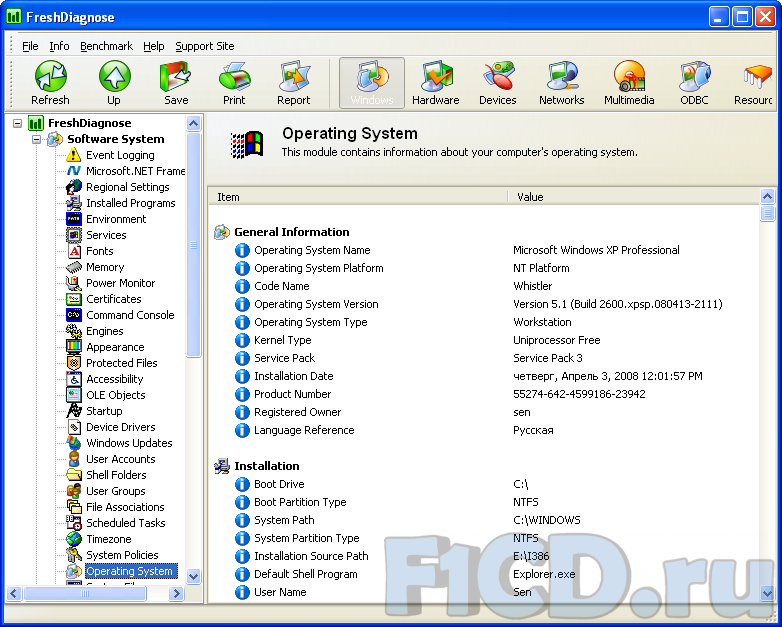Click the Refresh toolbar icon
This screenshot has width=782, height=627.
[50, 83]
